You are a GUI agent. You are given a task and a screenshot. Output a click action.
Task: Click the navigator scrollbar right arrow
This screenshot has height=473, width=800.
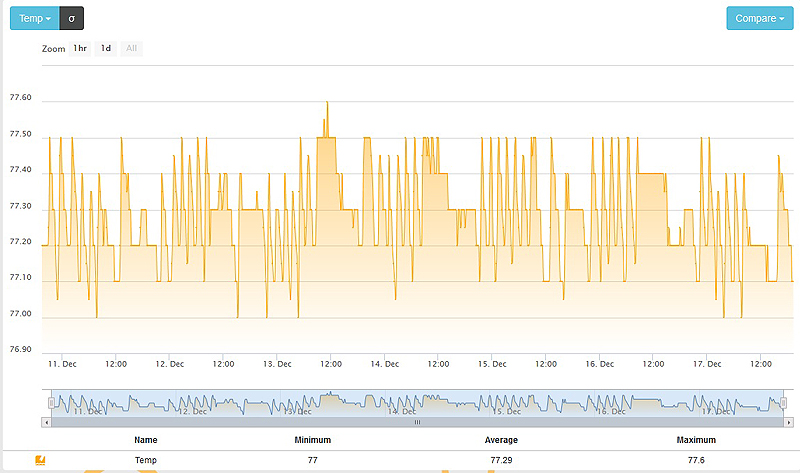point(789,422)
